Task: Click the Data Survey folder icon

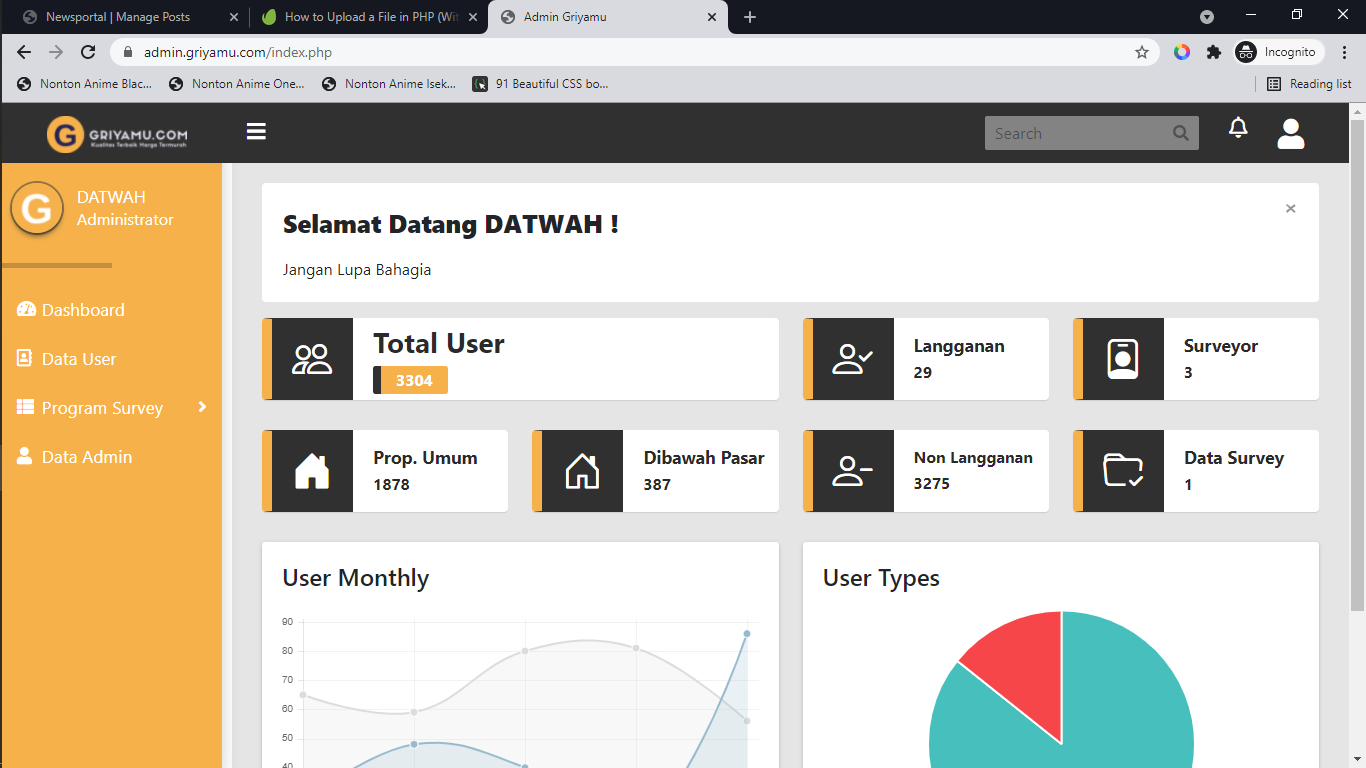Action: click(x=1123, y=471)
